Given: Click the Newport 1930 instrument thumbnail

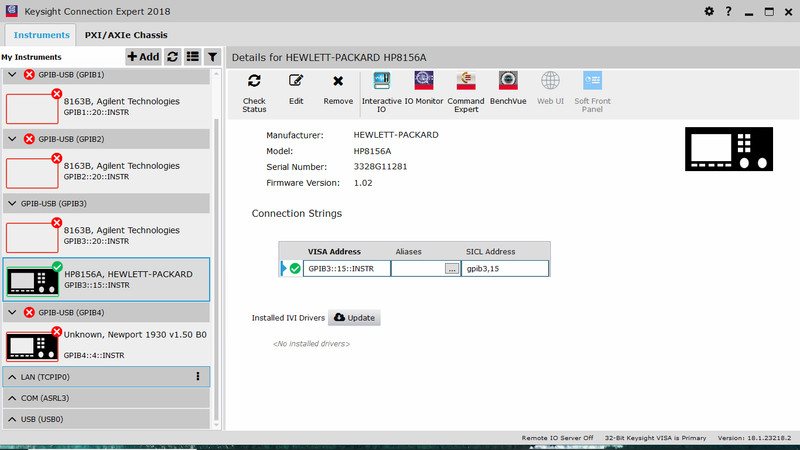Looking at the screenshot, I should pos(32,346).
